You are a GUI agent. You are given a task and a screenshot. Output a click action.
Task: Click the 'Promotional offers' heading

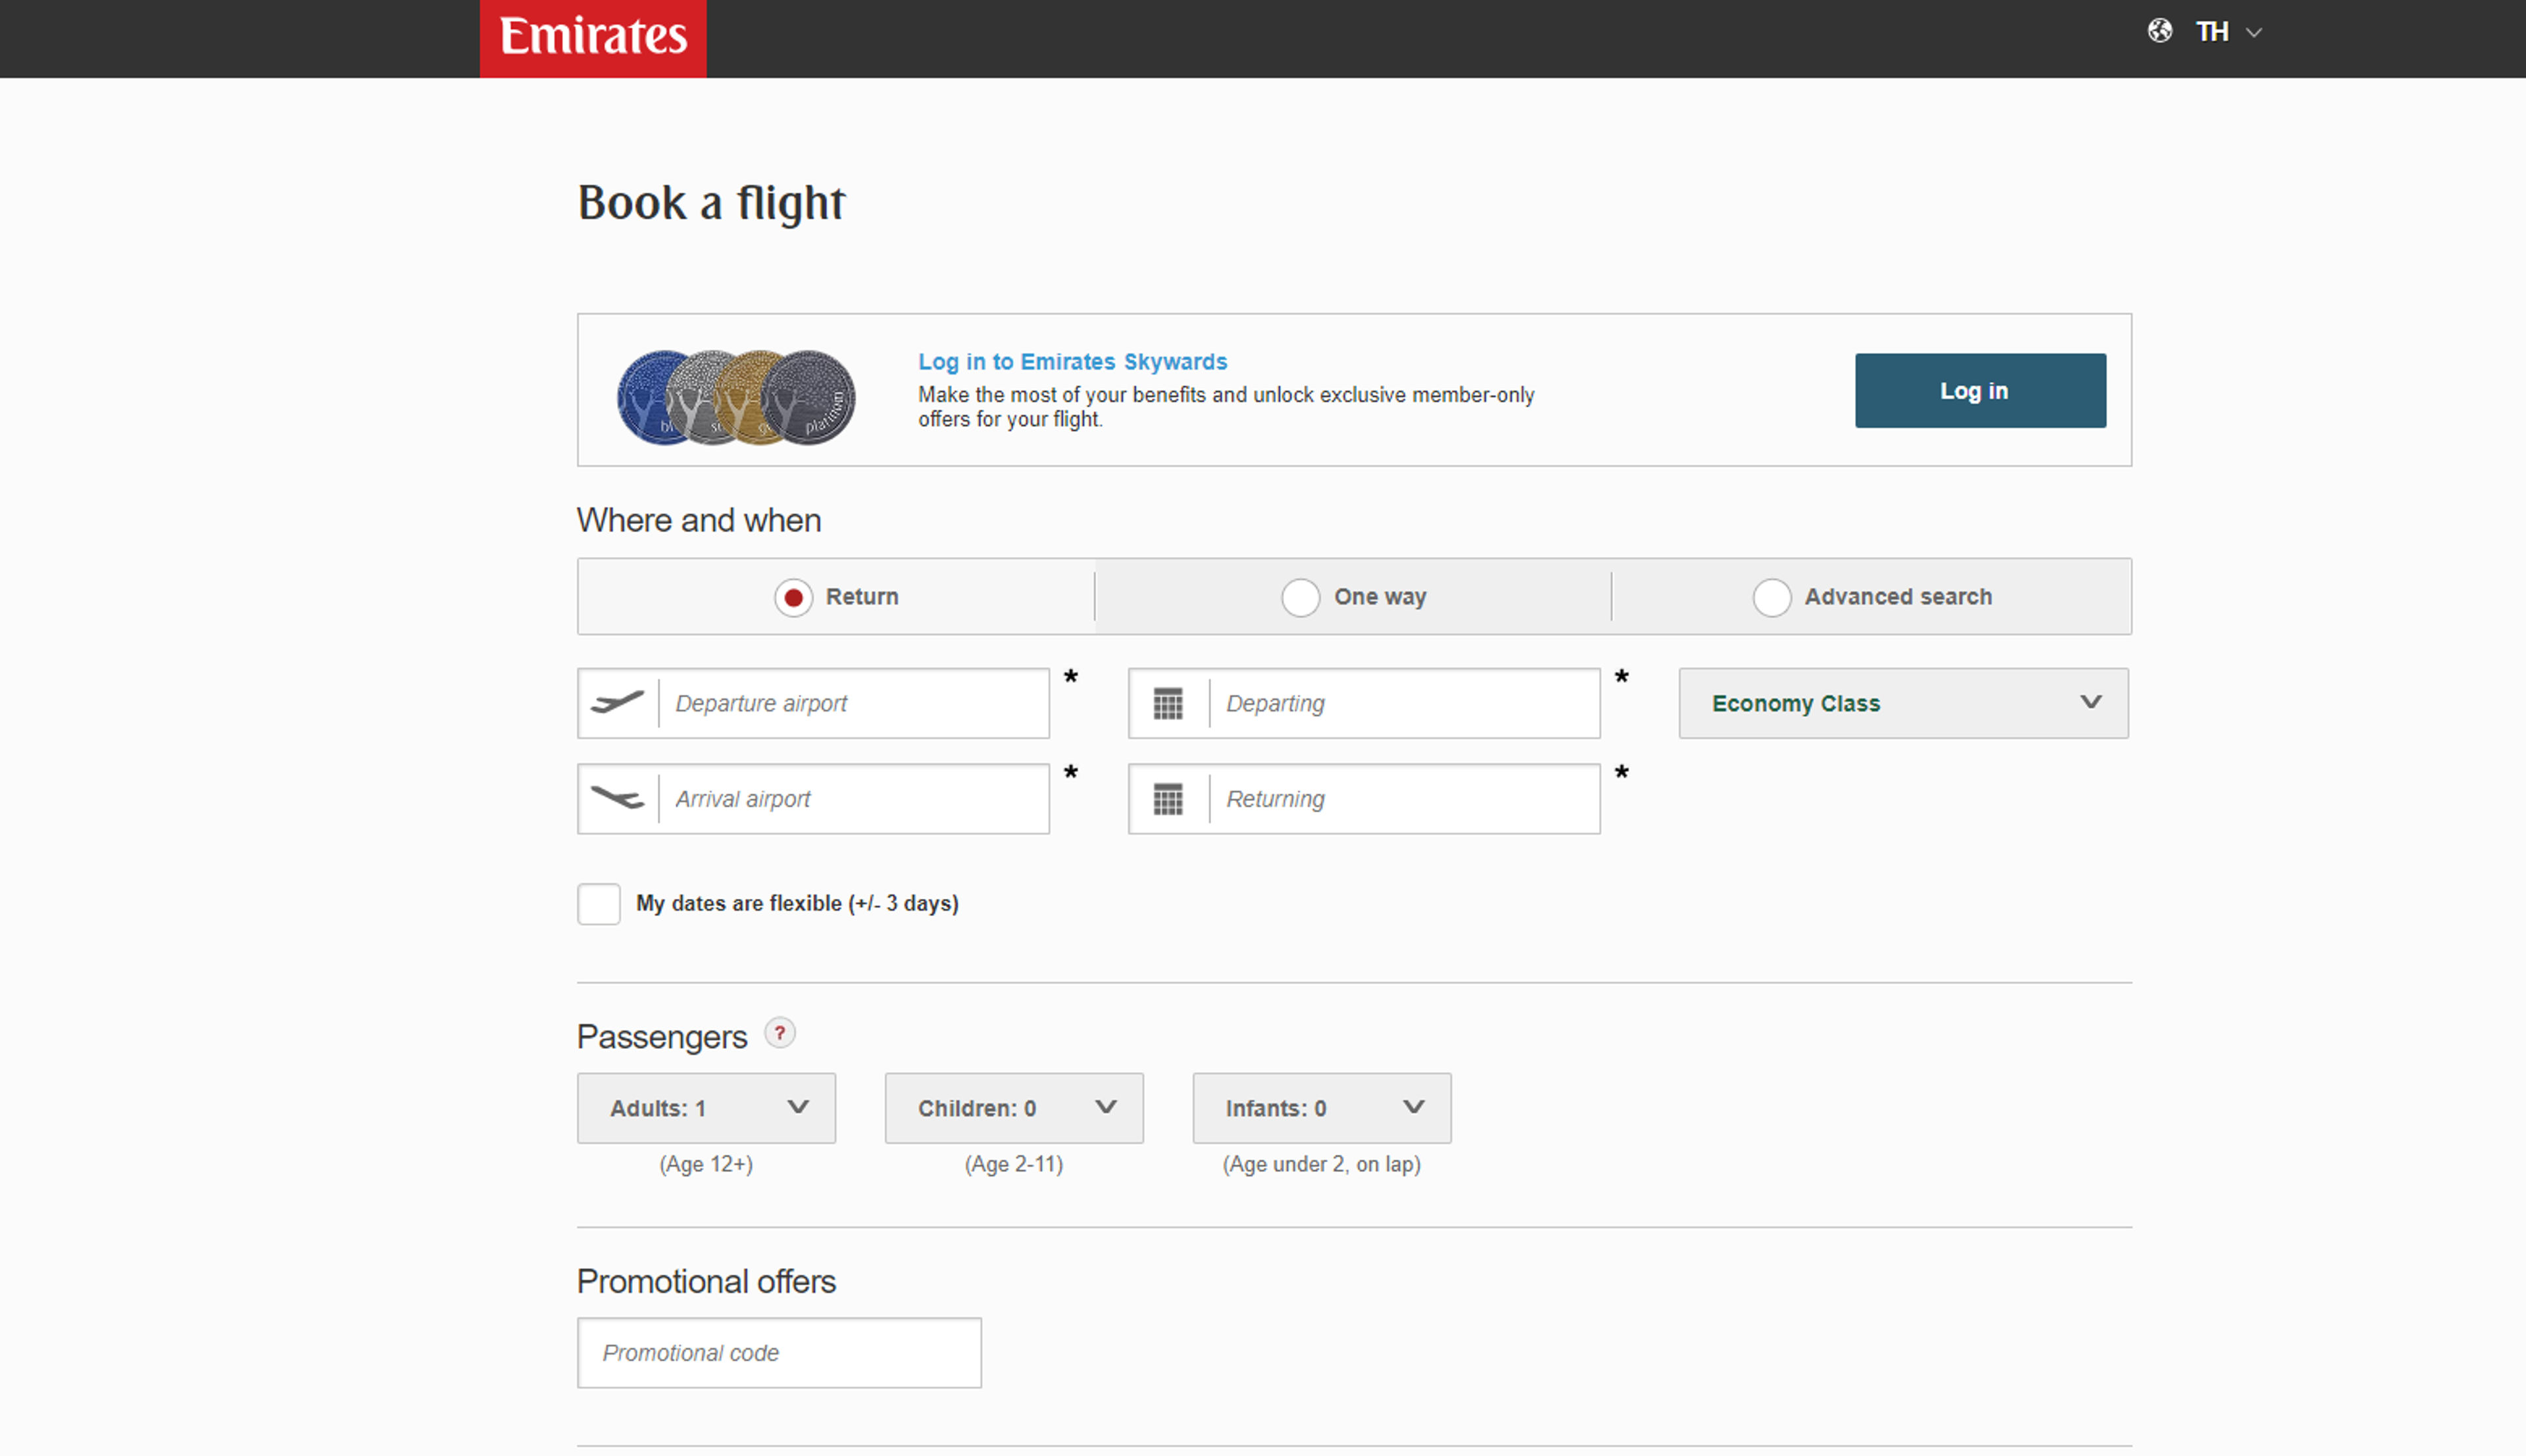(x=706, y=1281)
